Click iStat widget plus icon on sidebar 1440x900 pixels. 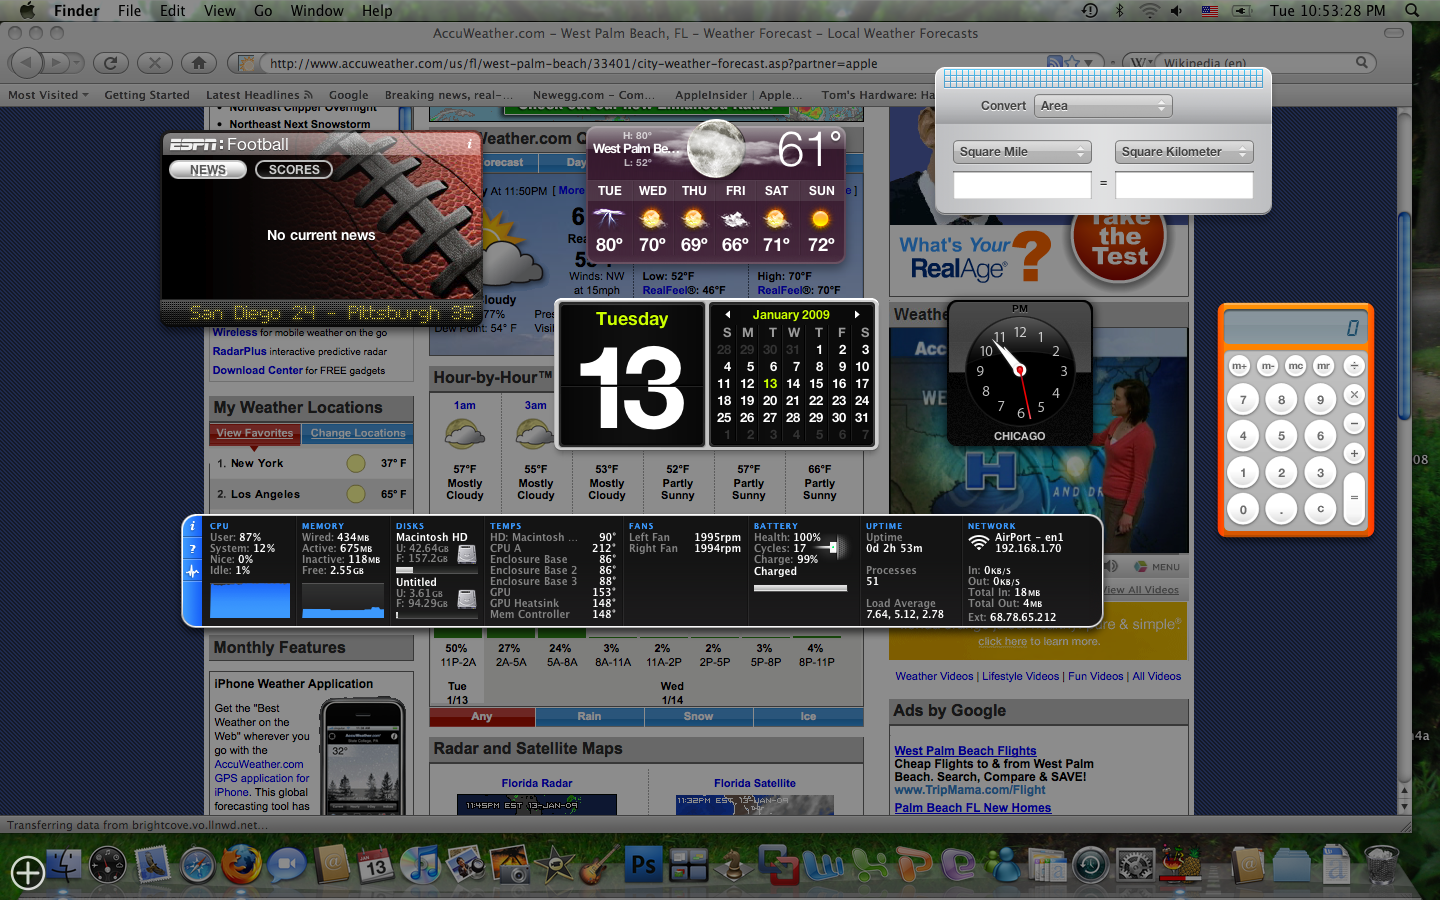point(193,571)
